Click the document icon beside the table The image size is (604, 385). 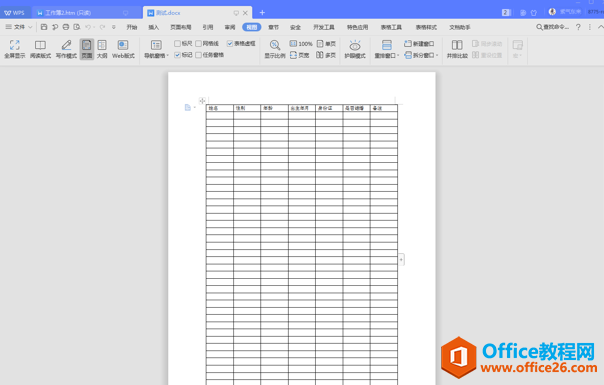[188, 108]
